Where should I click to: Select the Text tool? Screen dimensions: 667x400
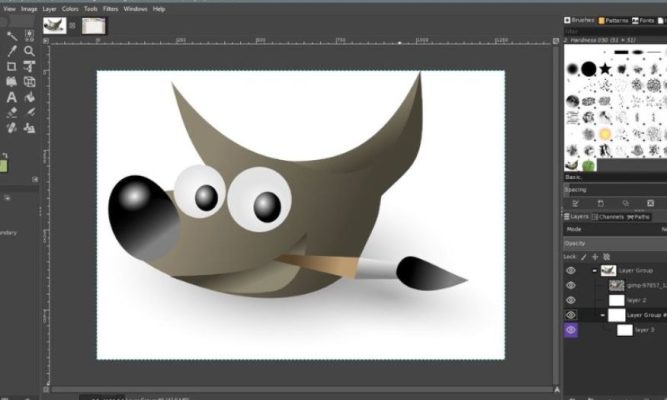[11, 98]
